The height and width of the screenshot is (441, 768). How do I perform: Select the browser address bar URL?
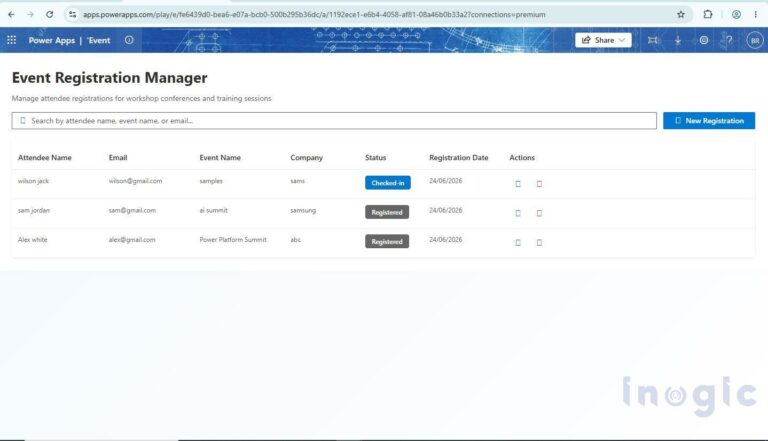coord(314,15)
